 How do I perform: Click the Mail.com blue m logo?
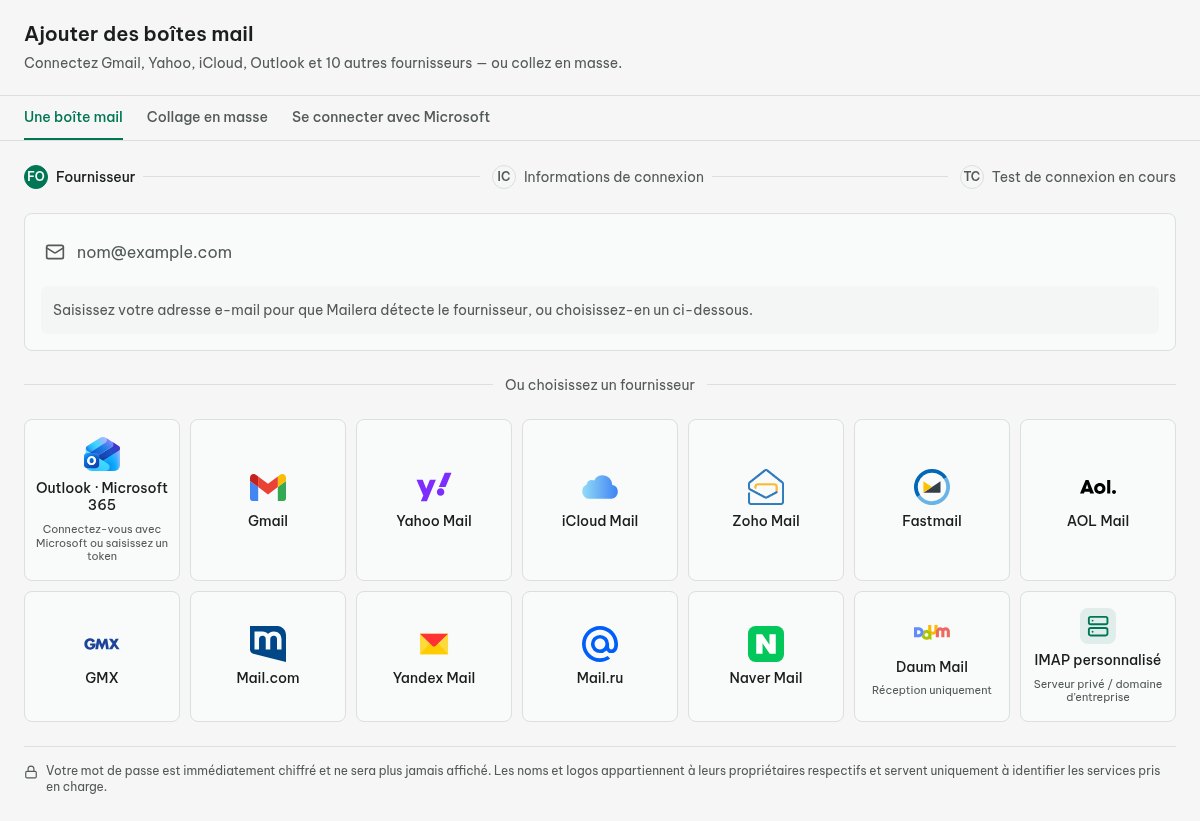coord(268,644)
